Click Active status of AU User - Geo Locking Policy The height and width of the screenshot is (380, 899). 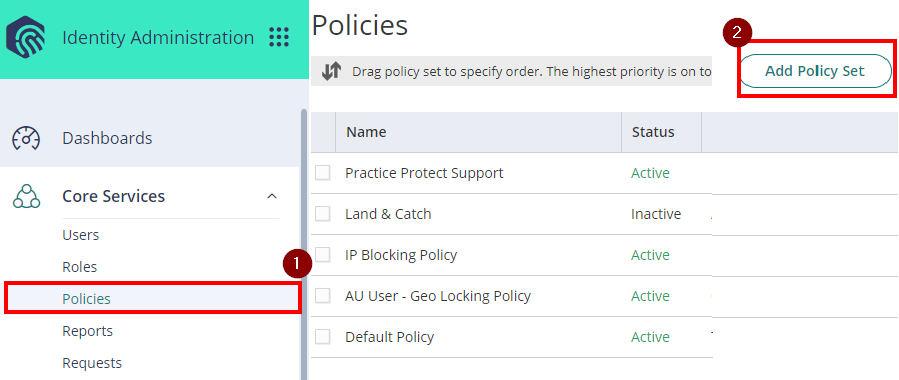[650, 296]
